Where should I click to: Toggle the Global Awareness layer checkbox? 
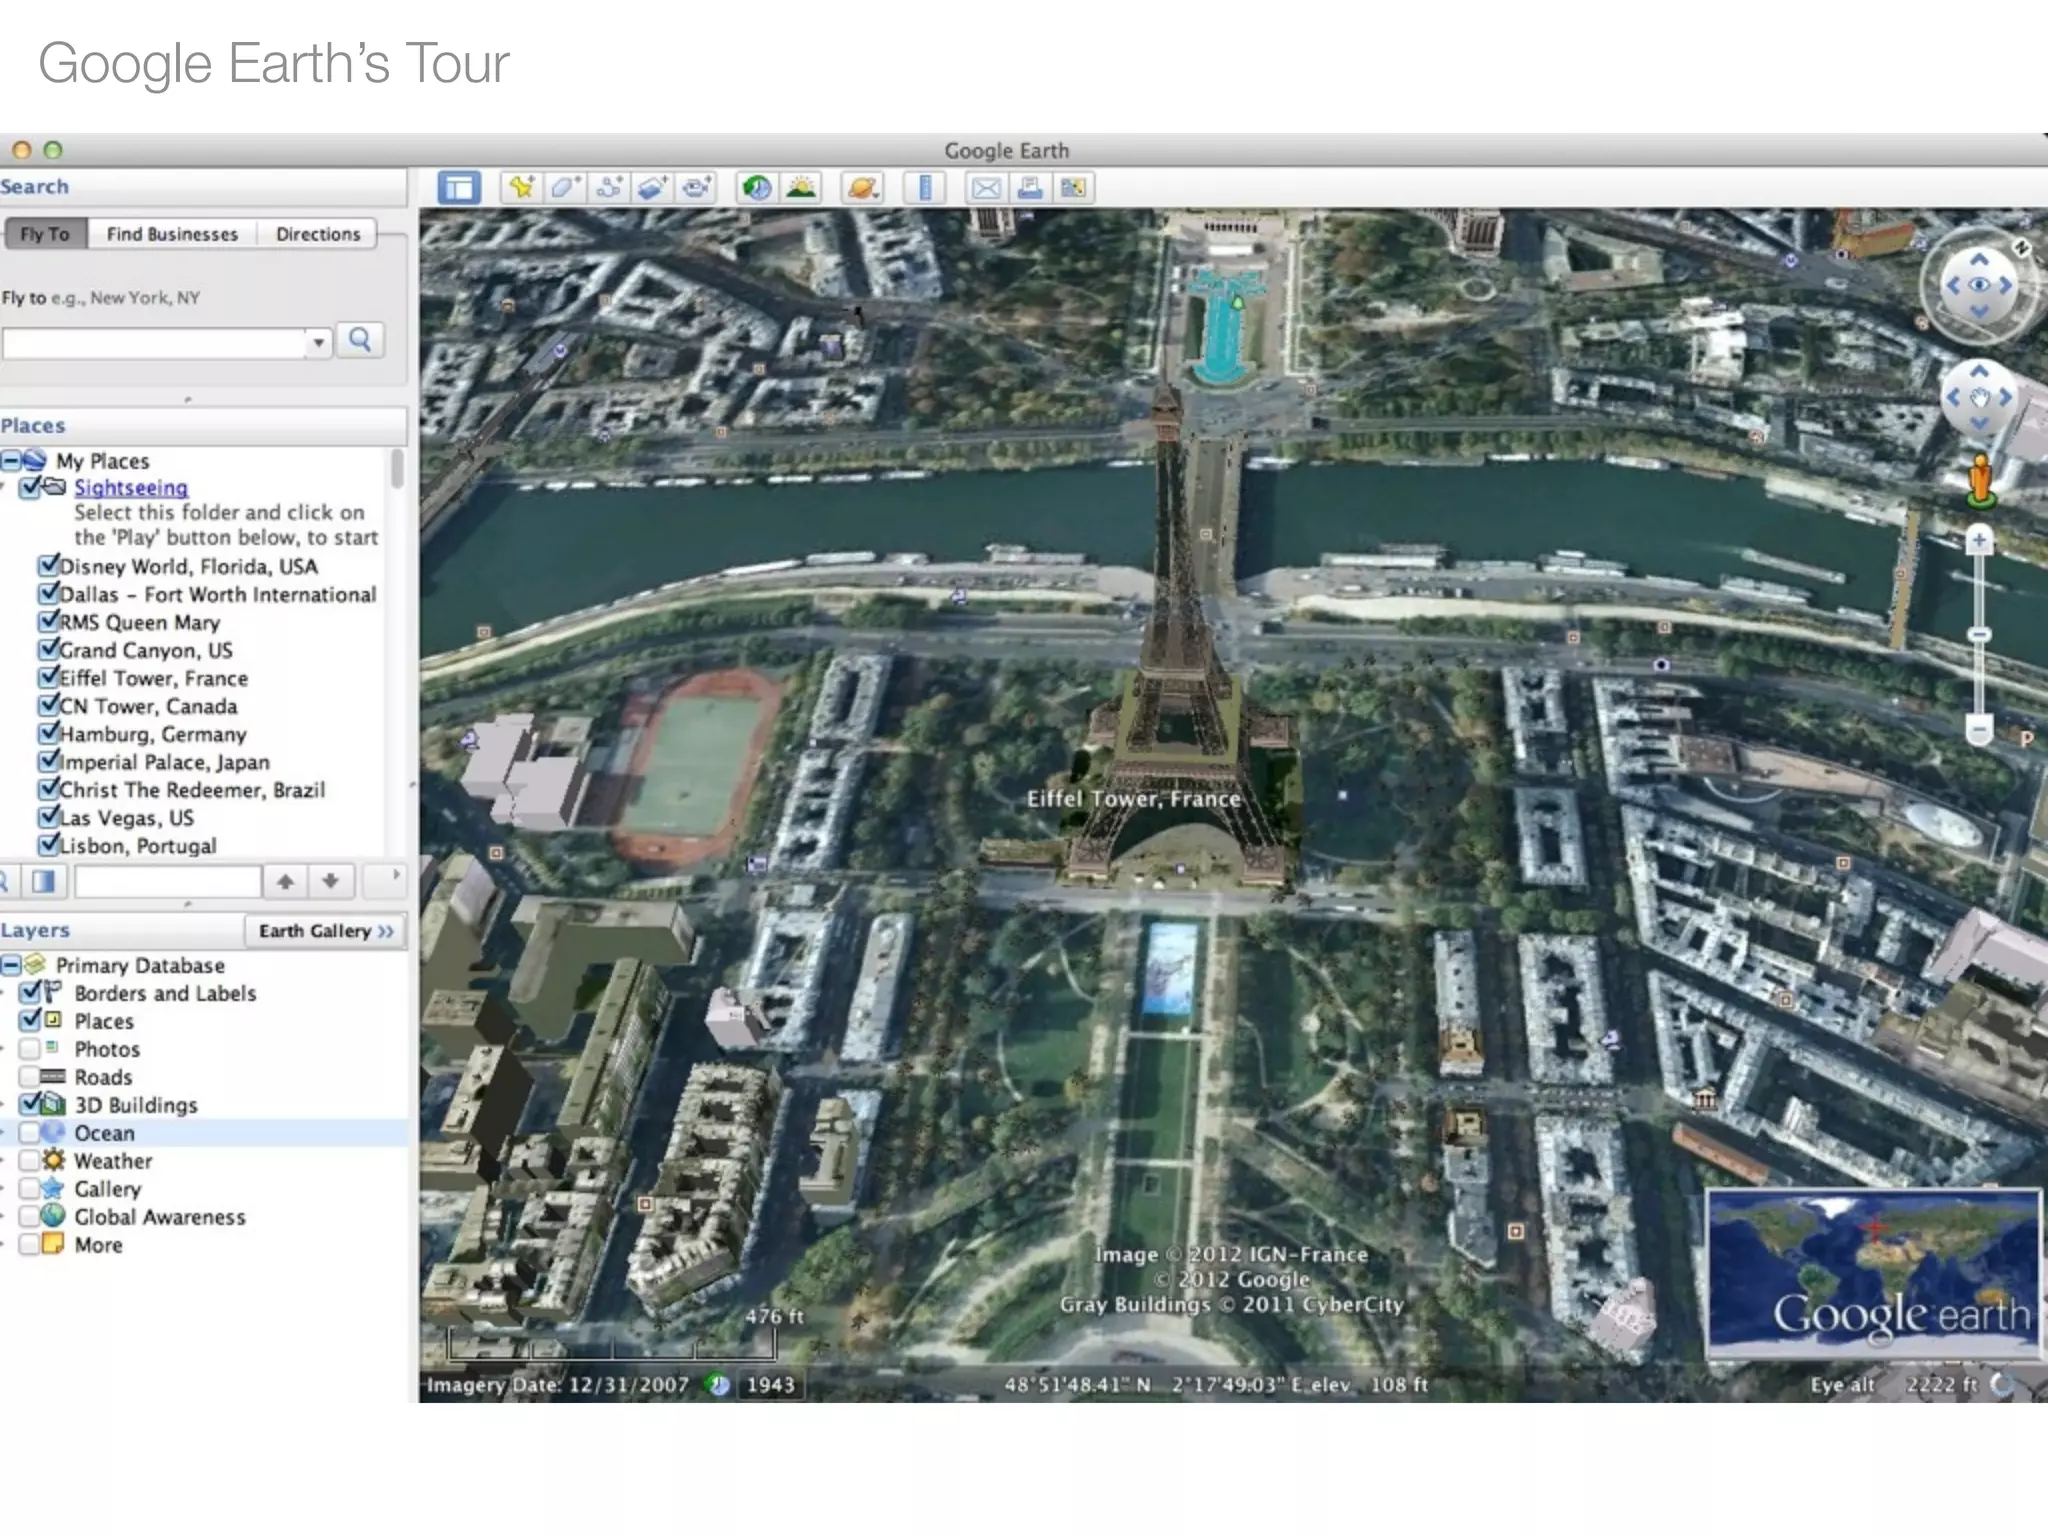[30, 1217]
